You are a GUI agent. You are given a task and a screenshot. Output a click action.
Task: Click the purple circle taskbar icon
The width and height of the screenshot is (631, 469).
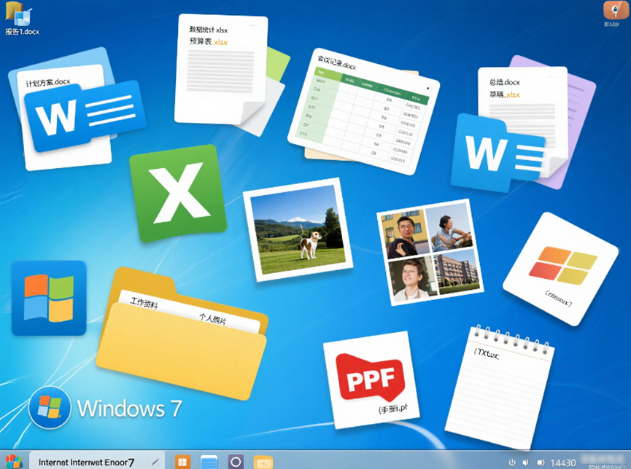pyautogui.click(x=236, y=462)
